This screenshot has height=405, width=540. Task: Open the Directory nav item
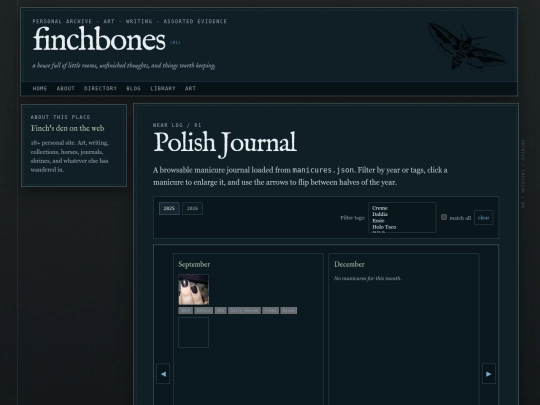pyautogui.click(x=101, y=89)
